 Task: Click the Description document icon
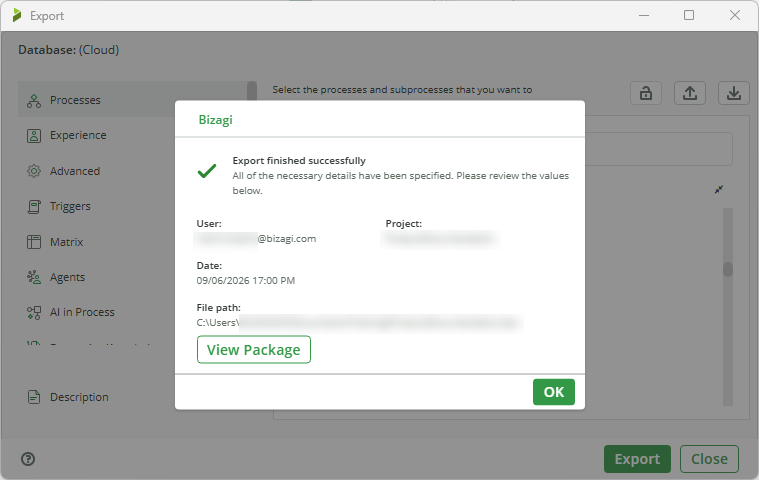(x=34, y=397)
